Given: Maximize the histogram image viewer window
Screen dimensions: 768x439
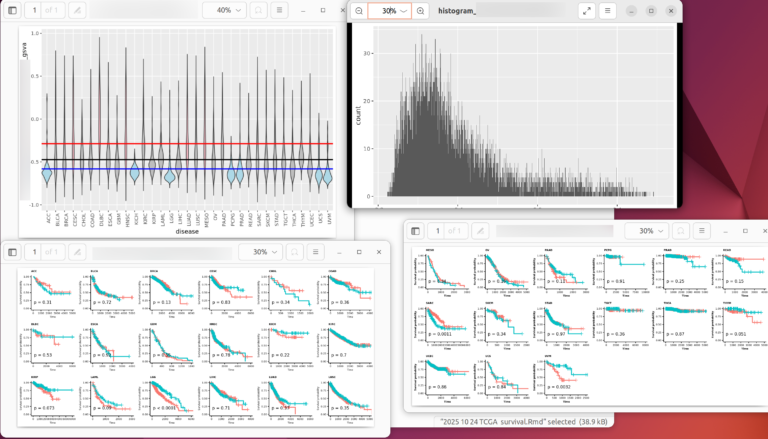Looking at the screenshot, I should click(x=650, y=10).
